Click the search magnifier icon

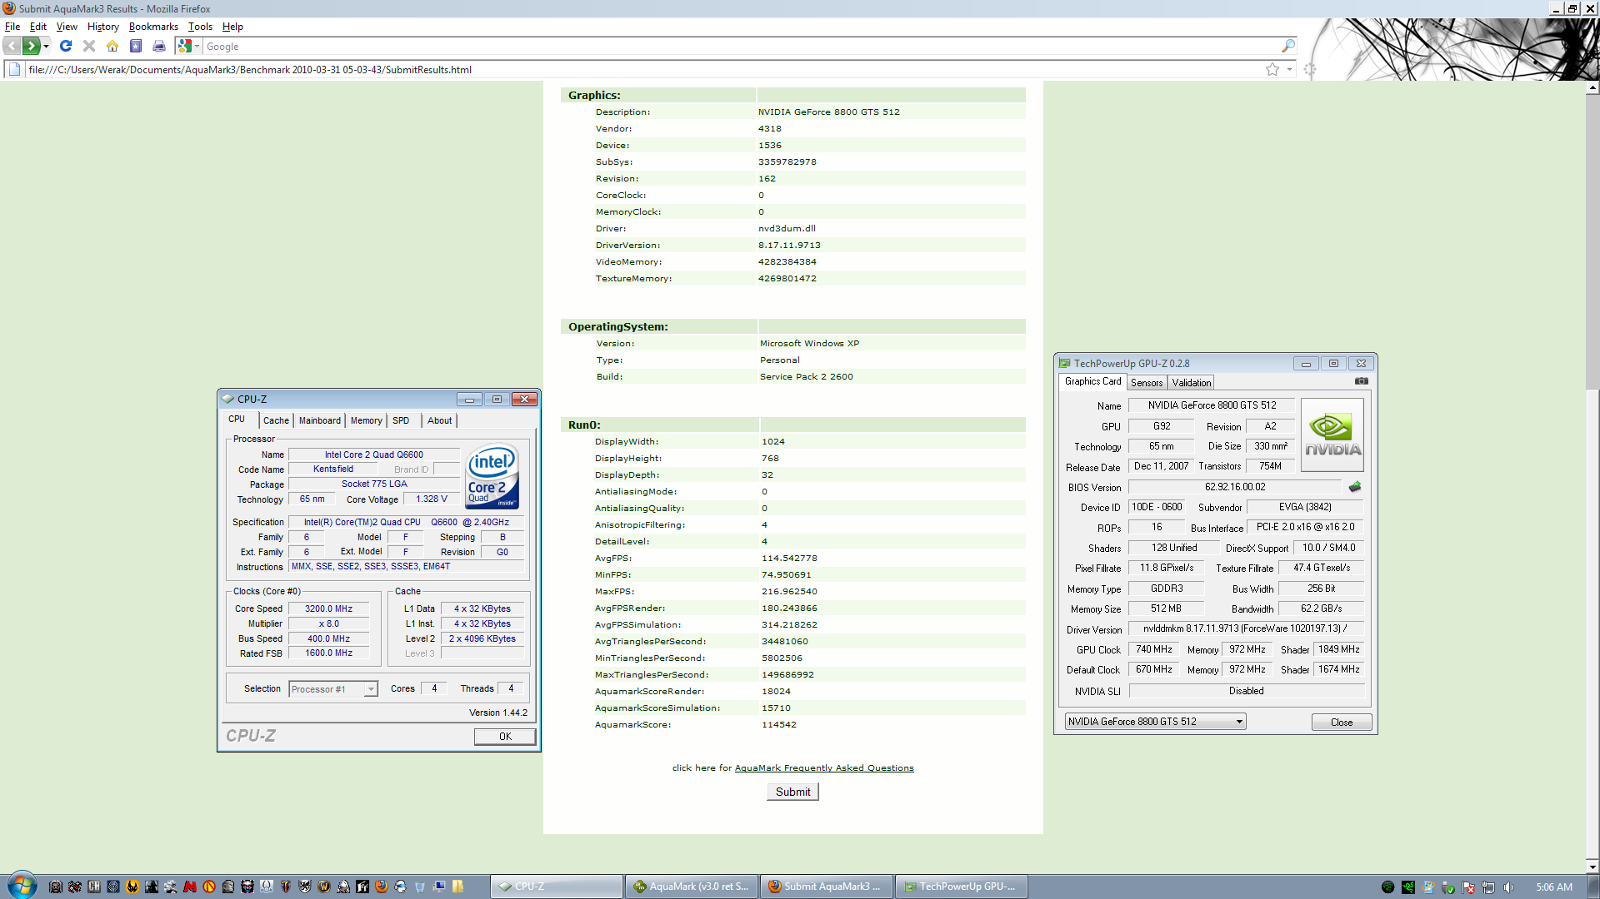click(1288, 46)
